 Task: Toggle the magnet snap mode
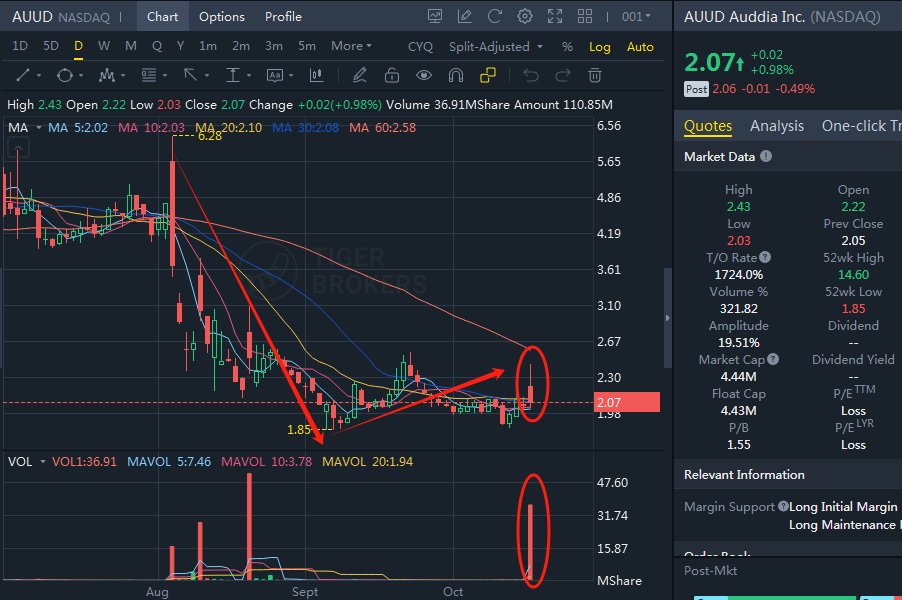click(456, 75)
